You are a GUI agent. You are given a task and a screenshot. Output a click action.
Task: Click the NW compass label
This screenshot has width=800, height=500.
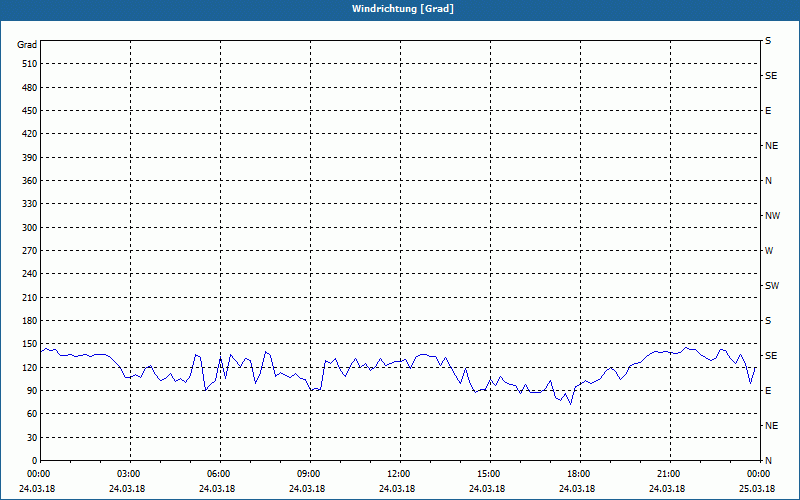(x=772, y=216)
